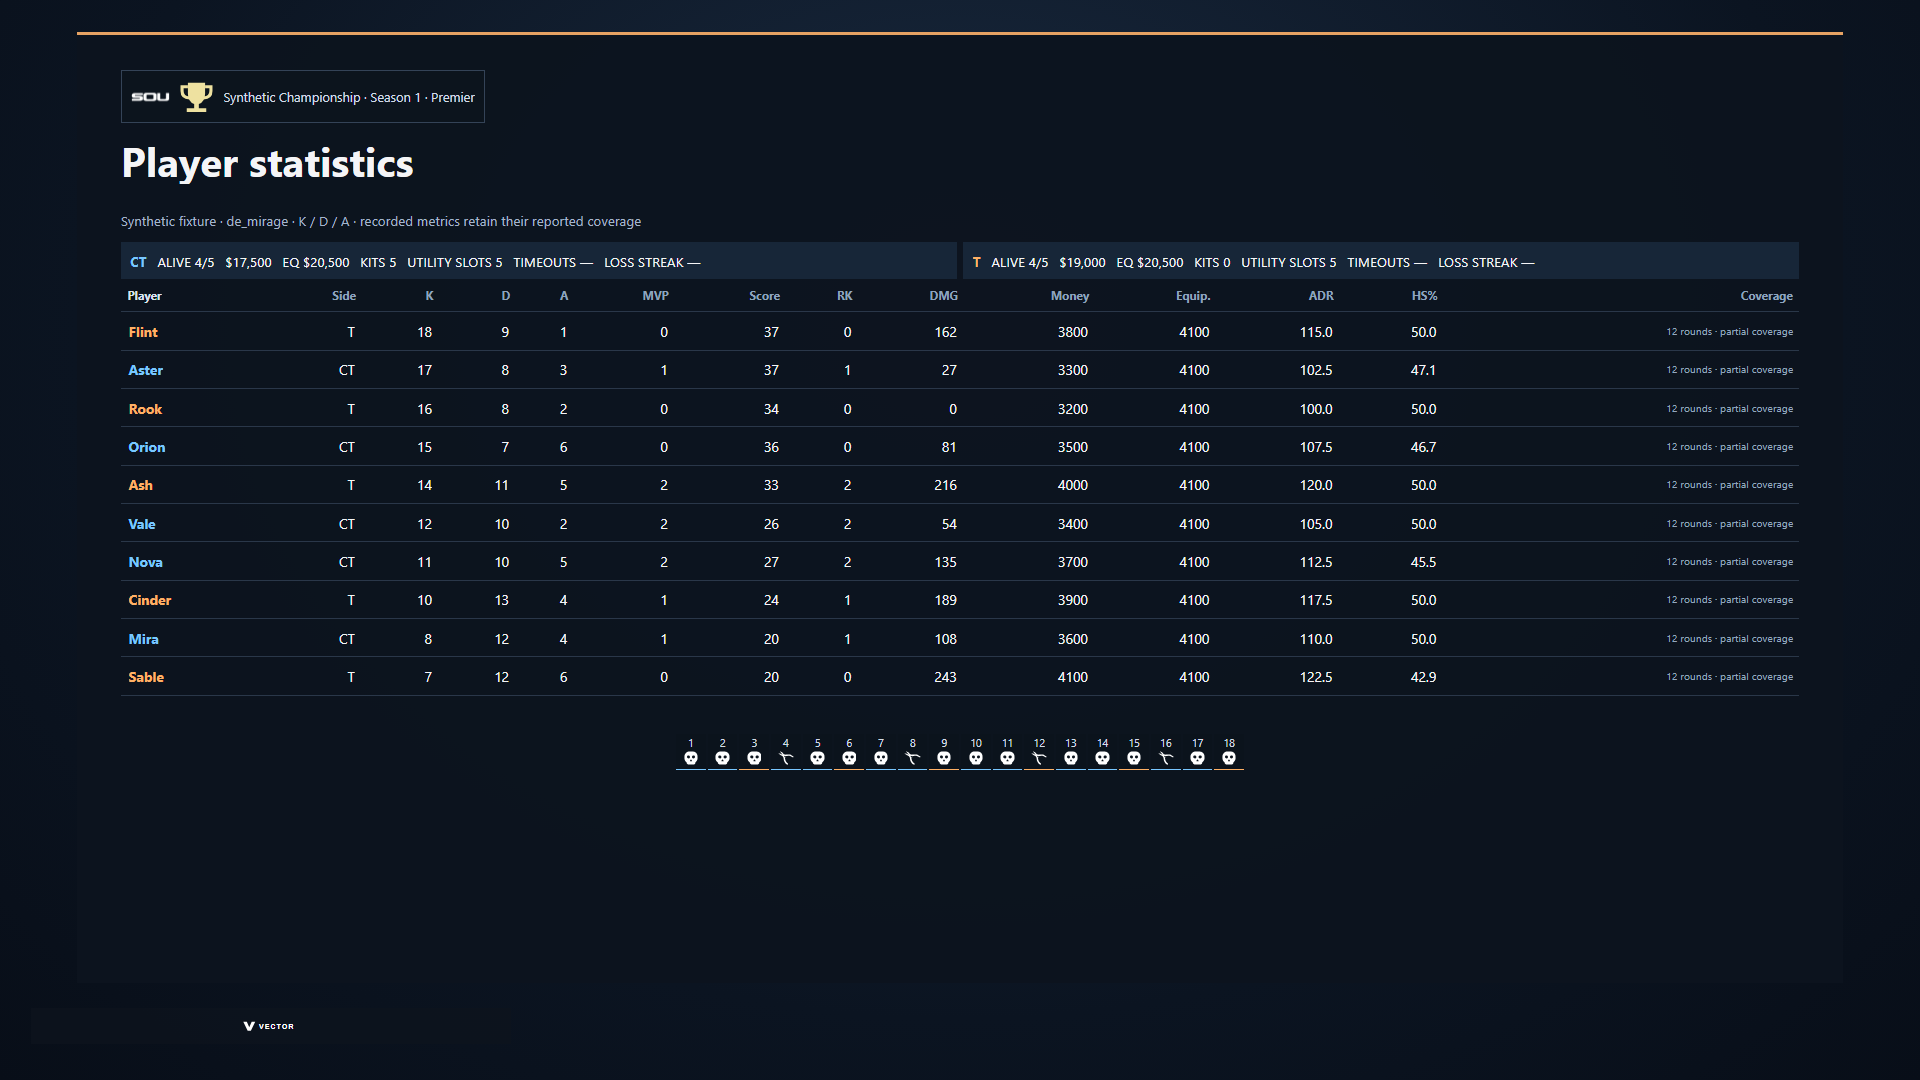Image resolution: width=1920 pixels, height=1080 pixels.
Task: Select round 12 defuse pliers icon
Action: coord(1039,758)
